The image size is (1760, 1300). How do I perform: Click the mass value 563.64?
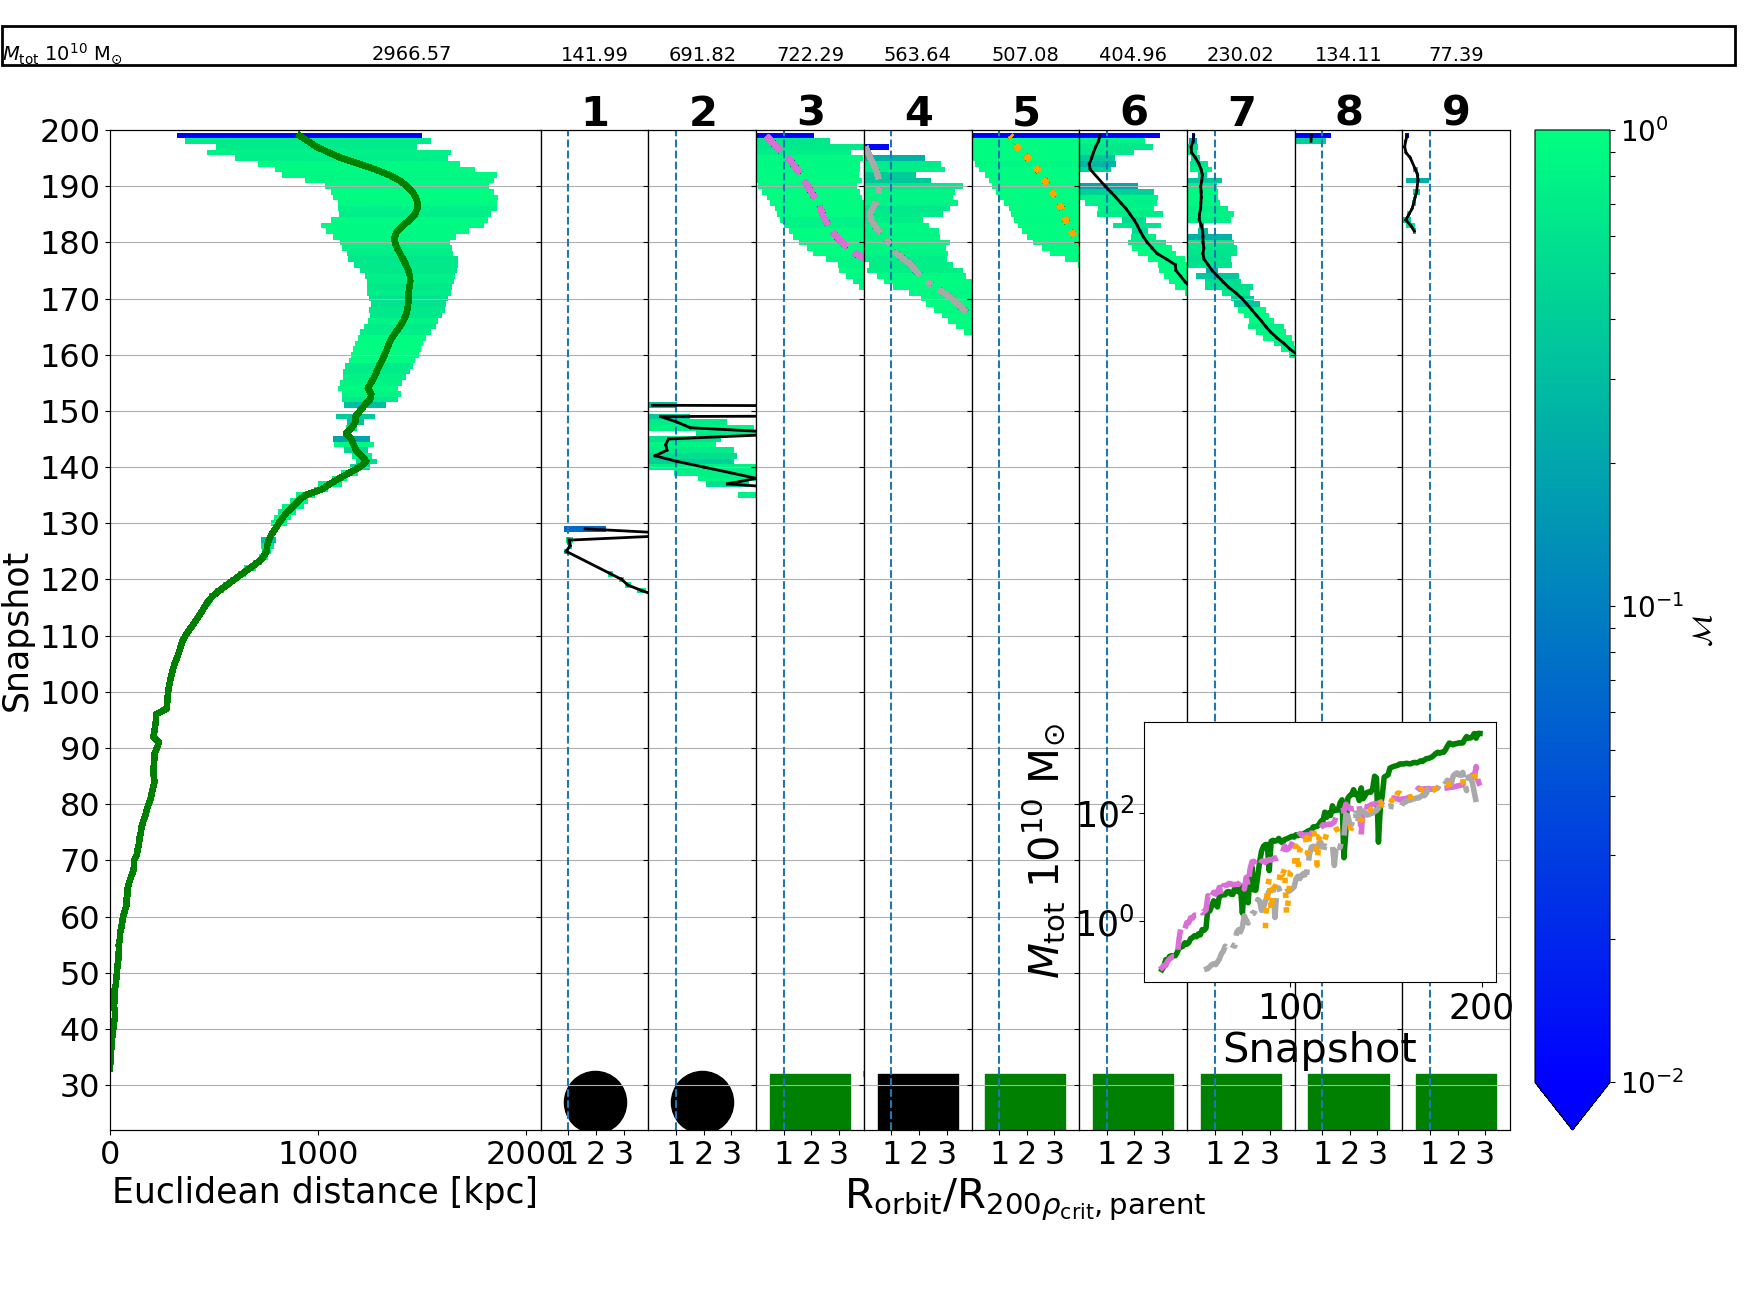click(917, 54)
